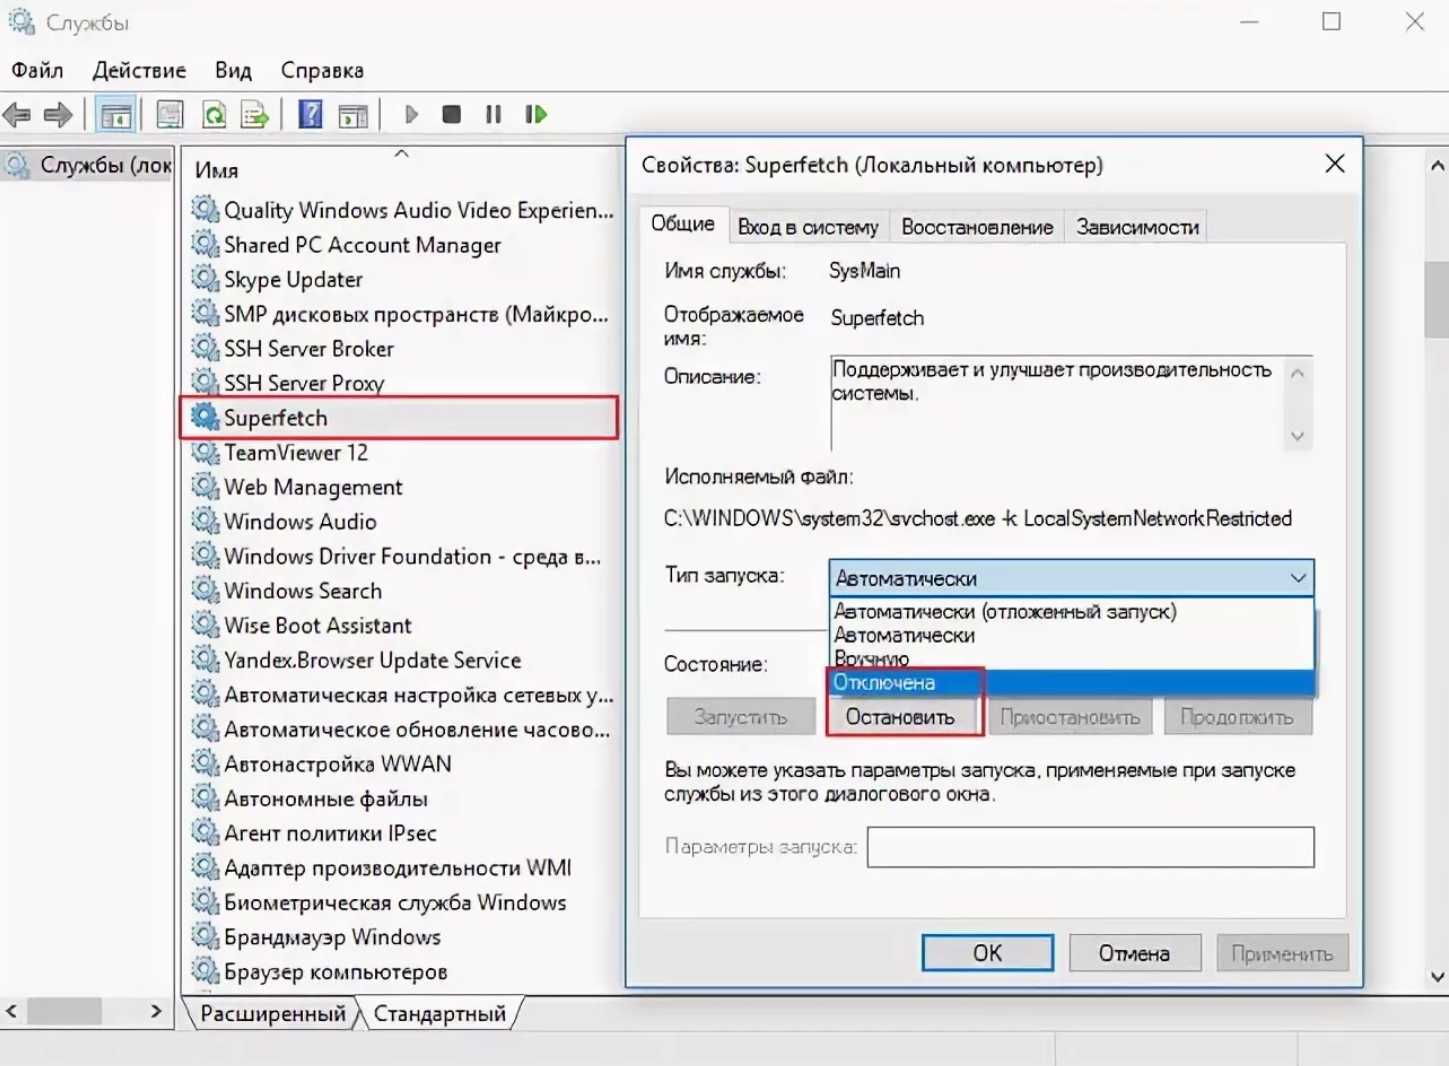
Task: Click the Back arrow in the toolbar
Action: tap(18, 115)
